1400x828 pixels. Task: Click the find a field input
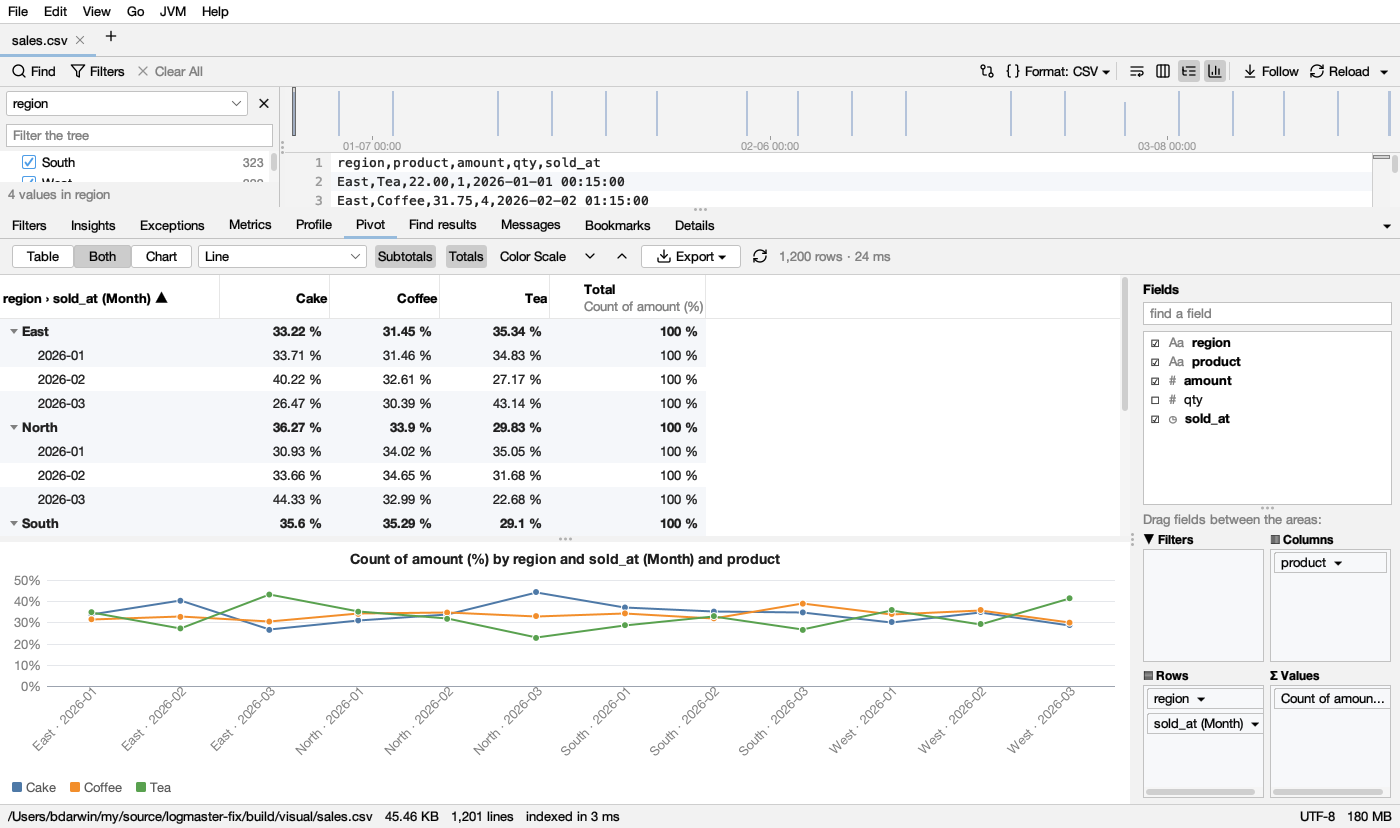[x=1267, y=313]
